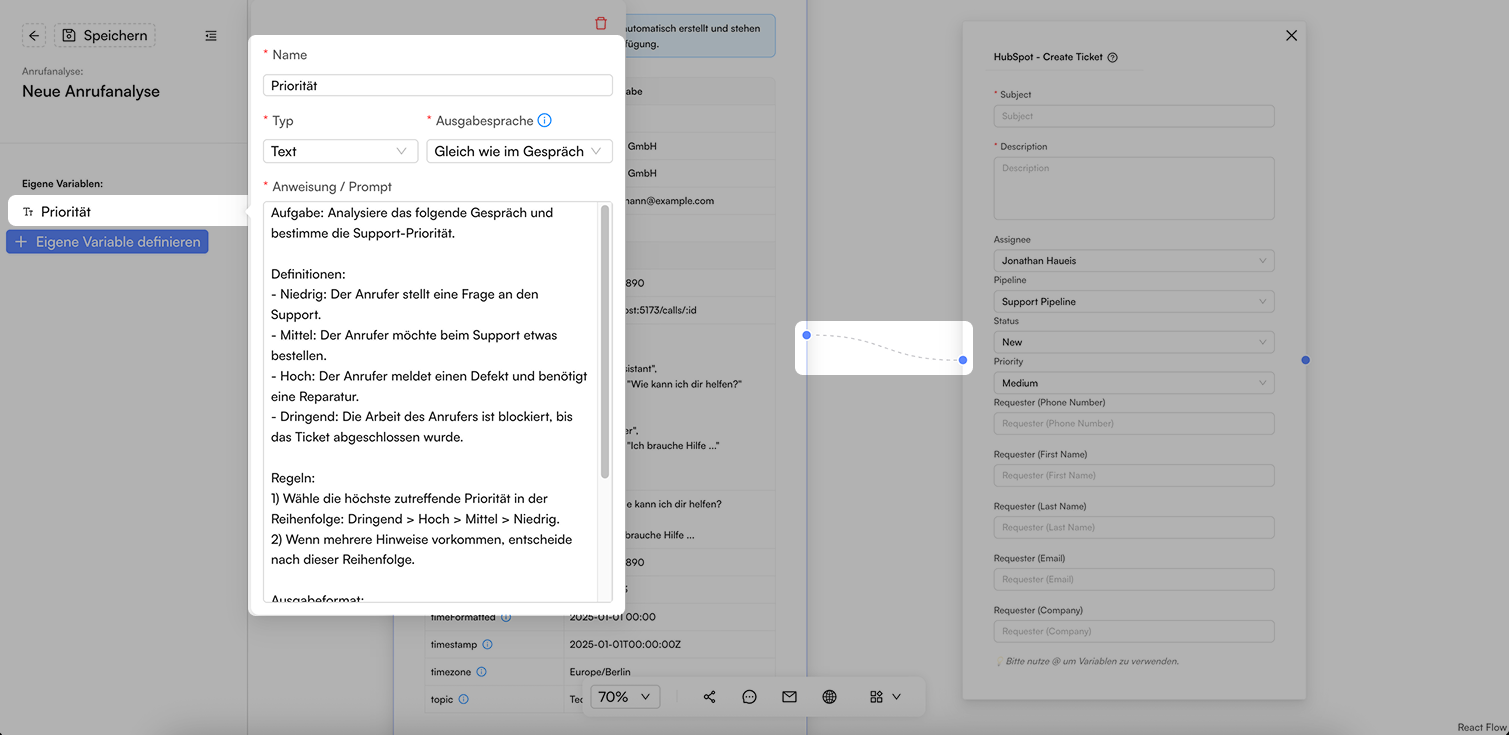Click the globe icon in bottom toolbar
Image resolution: width=1509 pixels, height=735 pixels.
(829, 697)
